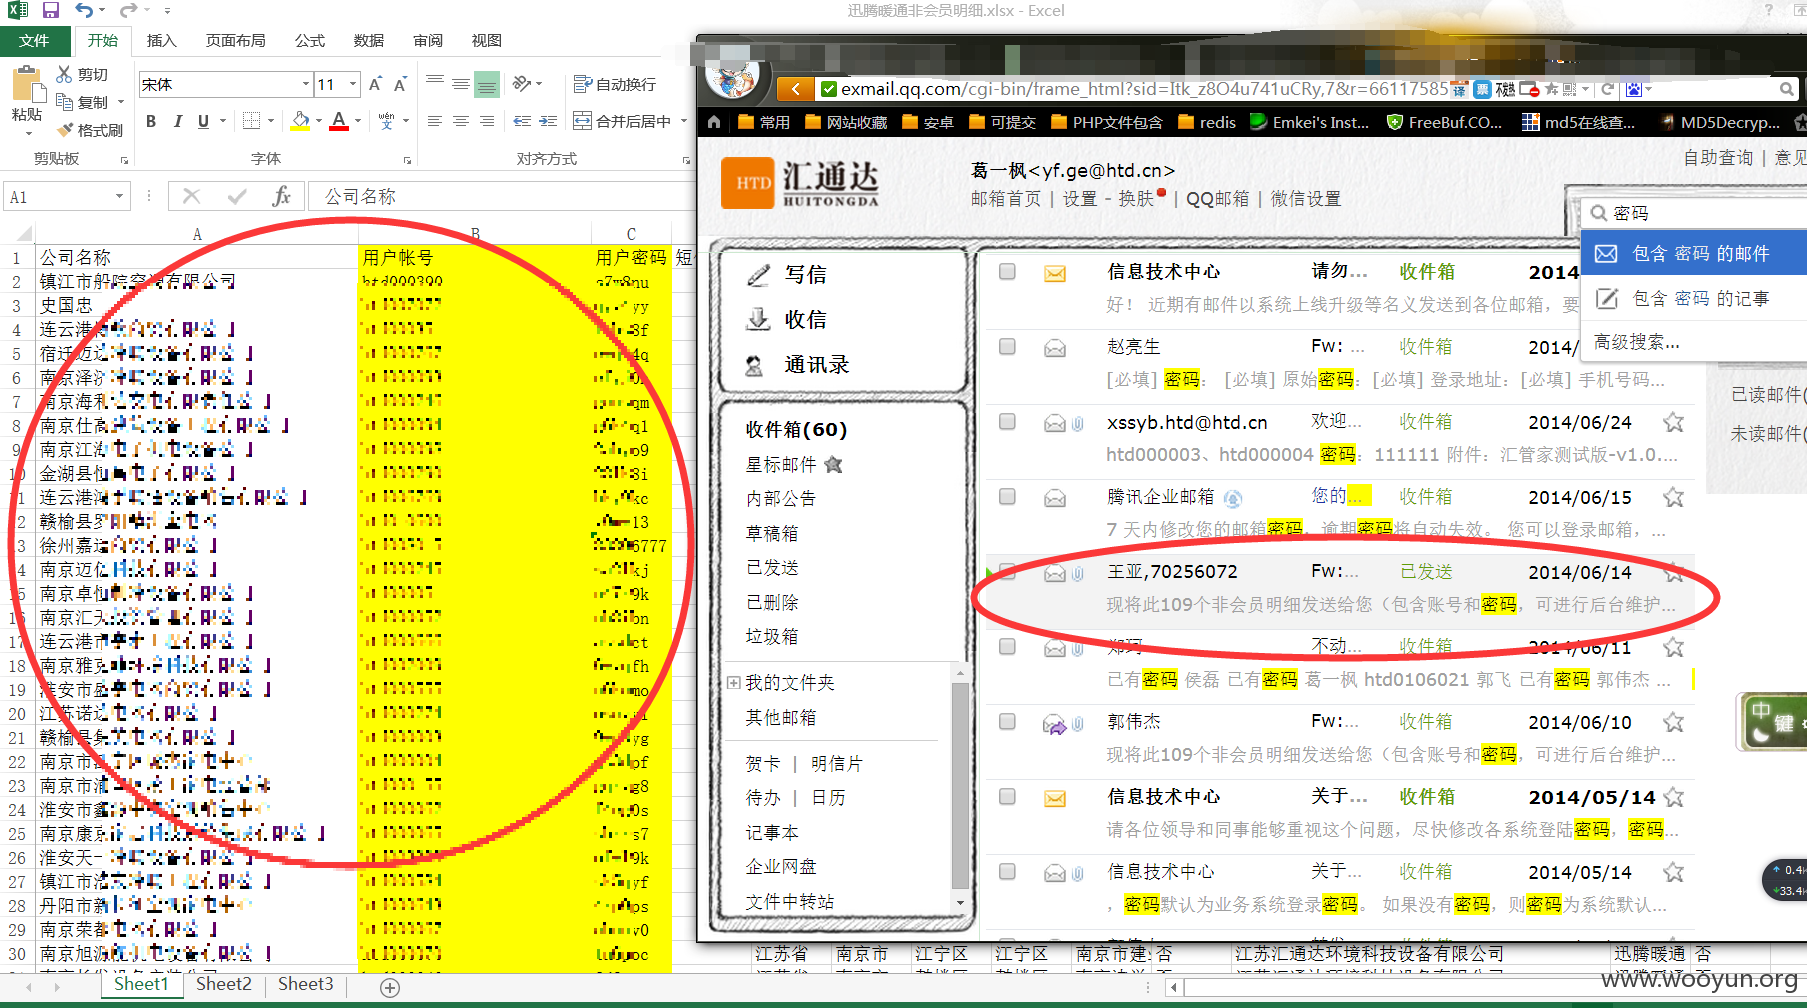Increase font size in Excel
Viewport: 1807px width, 1008px height.
coord(375,85)
